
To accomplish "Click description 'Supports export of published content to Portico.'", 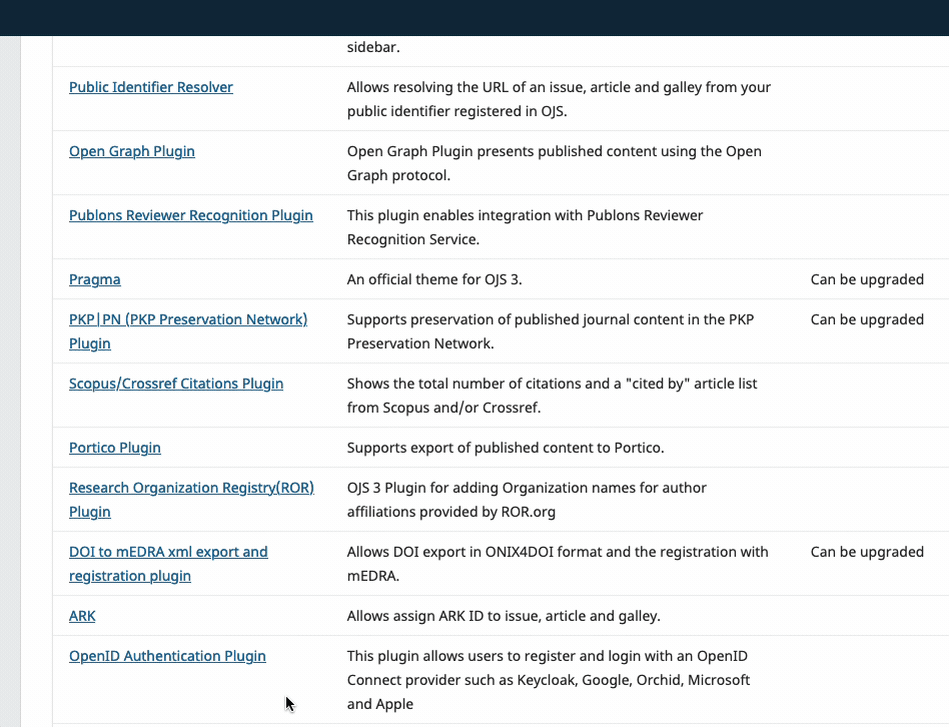I will click(x=505, y=448).
